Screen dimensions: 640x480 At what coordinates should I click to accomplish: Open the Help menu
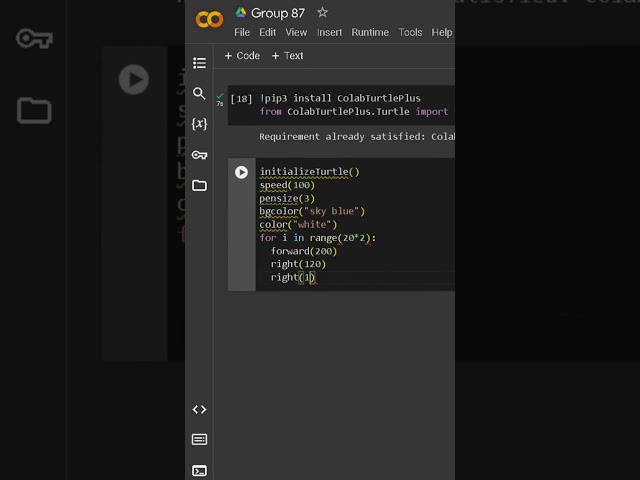442,32
